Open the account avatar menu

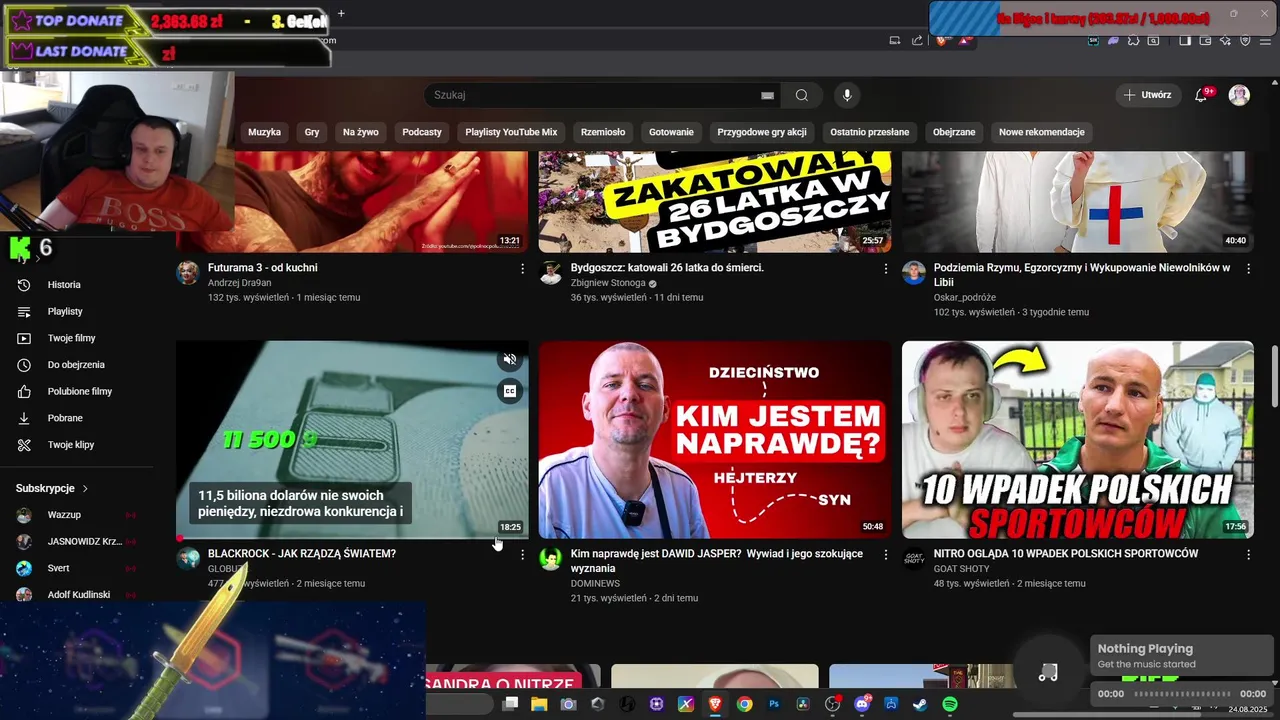(x=1239, y=95)
